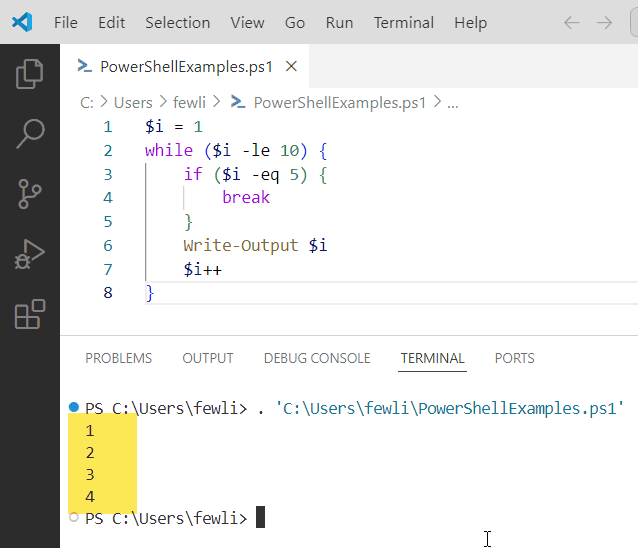Image resolution: width=638 pixels, height=548 pixels.
Task: Open the File menu
Action: (x=65, y=22)
